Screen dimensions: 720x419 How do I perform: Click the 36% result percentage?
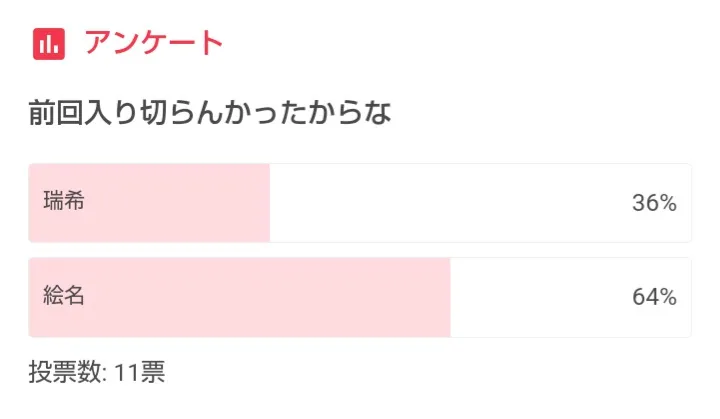pyautogui.click(x=654, y=204)
